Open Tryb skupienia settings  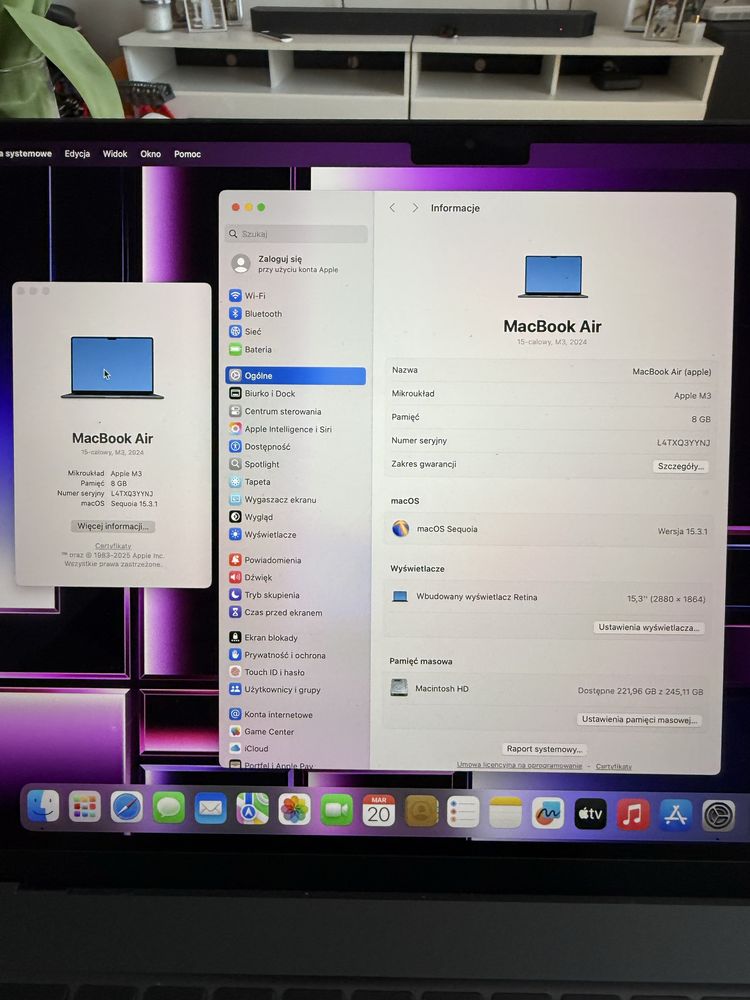point(265,595)
